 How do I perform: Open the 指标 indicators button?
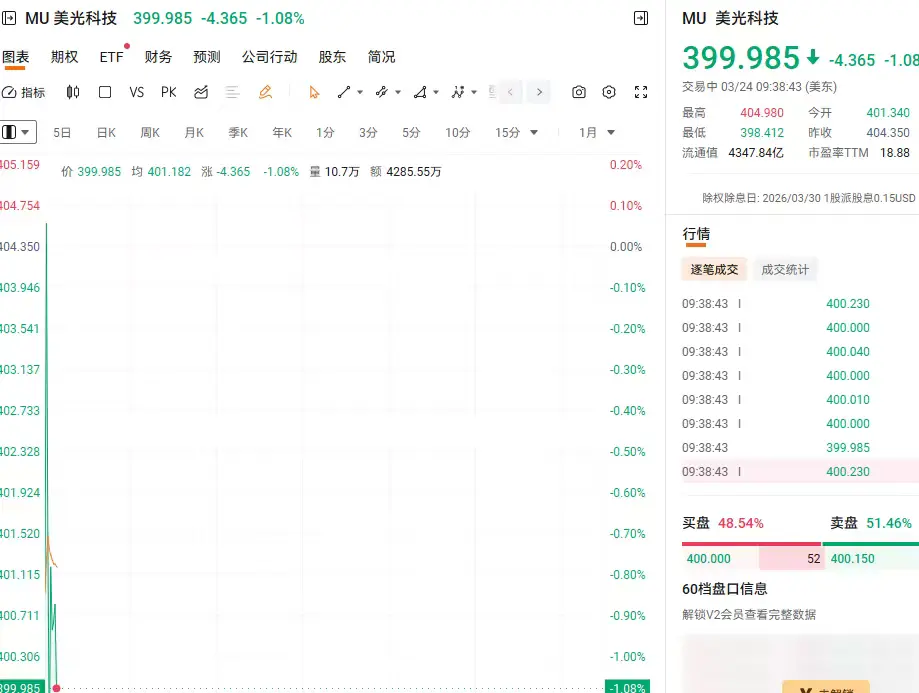tap(23, 92)
